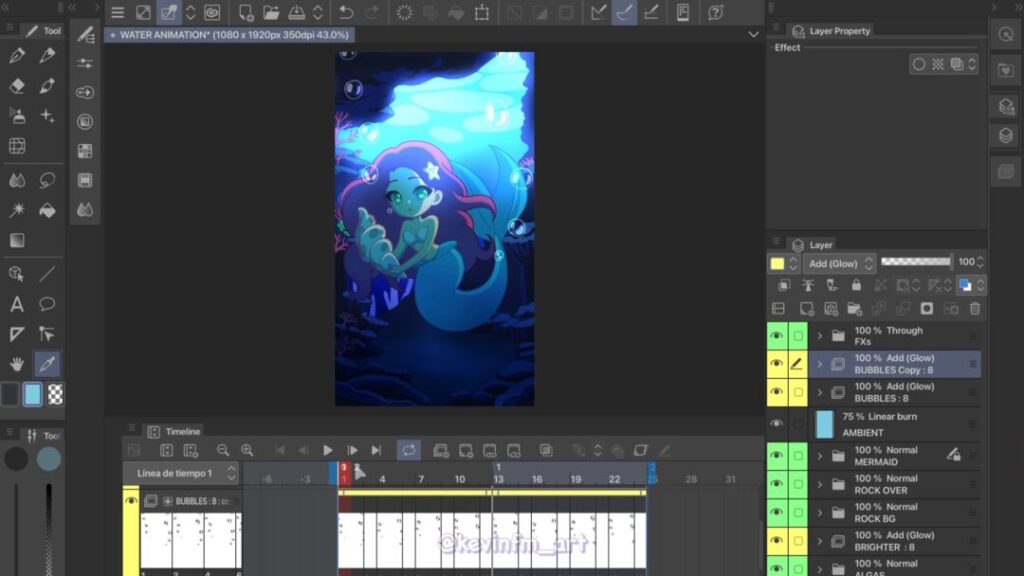
Task: Jump to the first frame
Action: coord(280,450)
